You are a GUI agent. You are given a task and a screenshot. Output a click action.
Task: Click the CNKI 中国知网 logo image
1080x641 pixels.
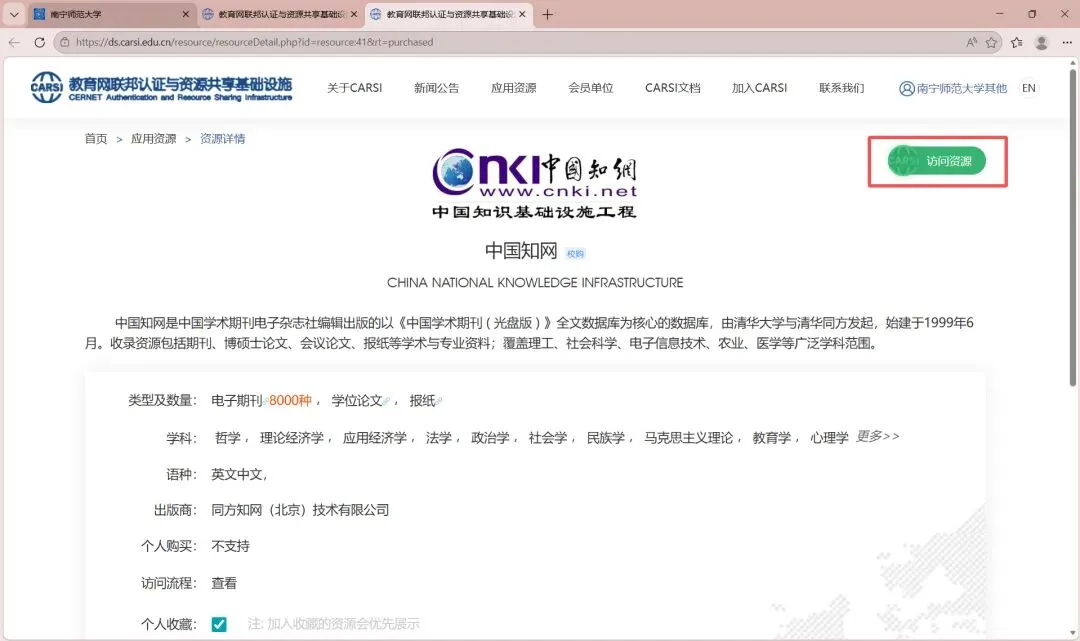tap(534, 183)
